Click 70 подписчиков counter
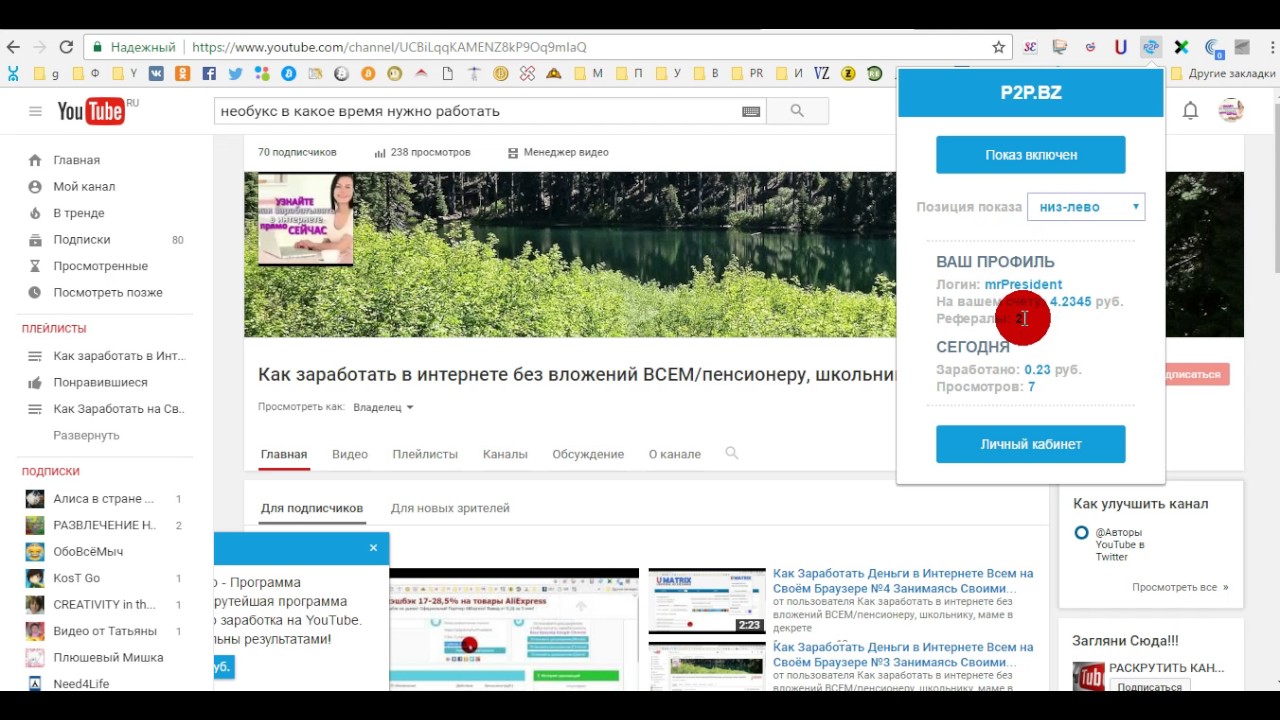 click(297, 152)
